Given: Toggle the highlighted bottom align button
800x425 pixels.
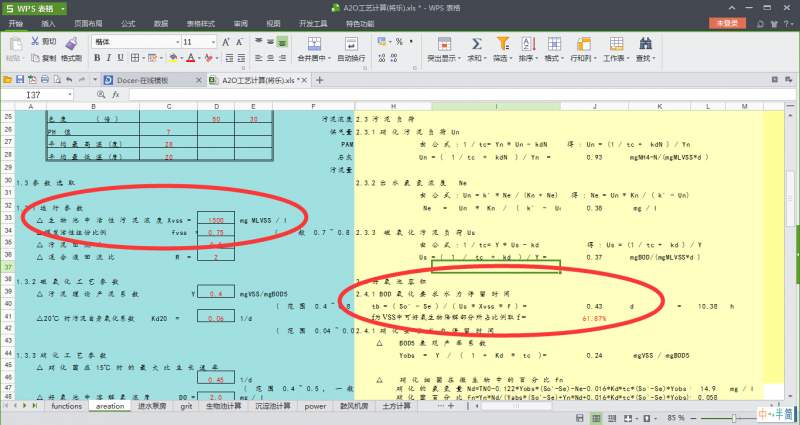Looking at the screenshot, I should point(283,41).
